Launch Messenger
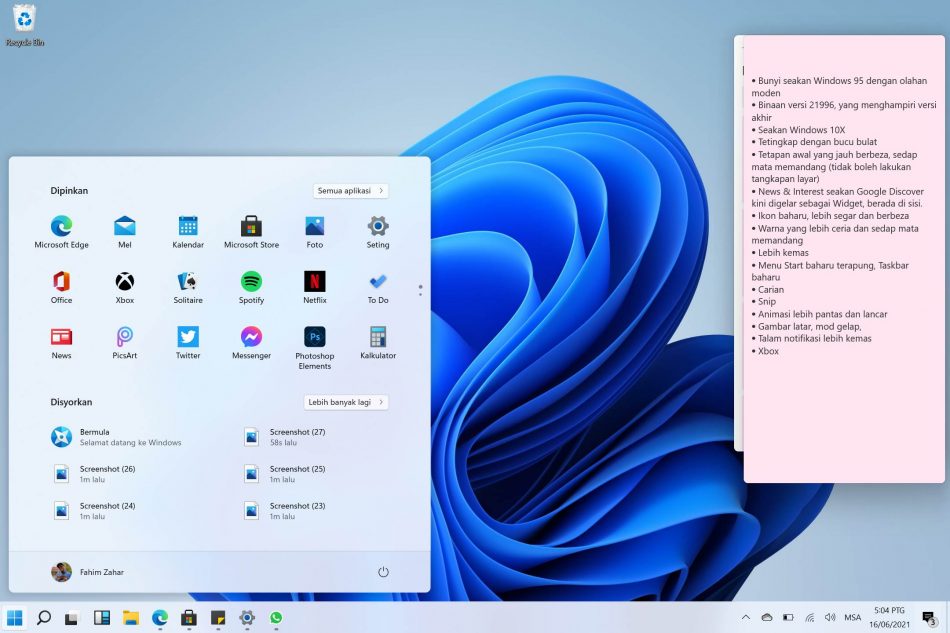 [x=251, y=343]
